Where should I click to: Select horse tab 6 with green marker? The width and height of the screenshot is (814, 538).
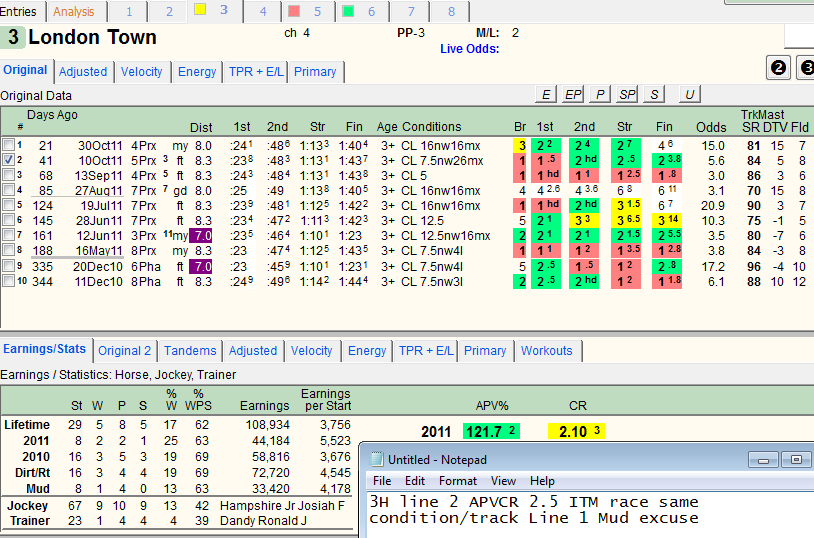point(363,11)
